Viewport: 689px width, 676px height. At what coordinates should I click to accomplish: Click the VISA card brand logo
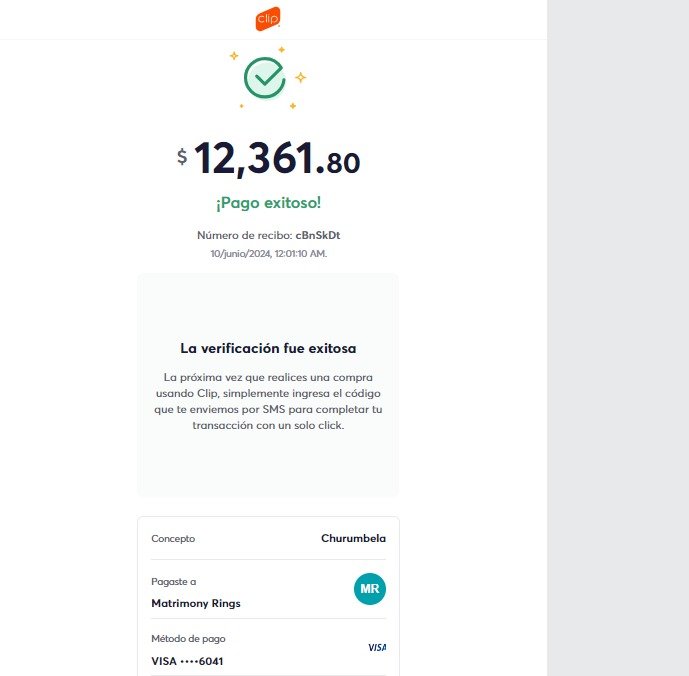tap(377, 647)
